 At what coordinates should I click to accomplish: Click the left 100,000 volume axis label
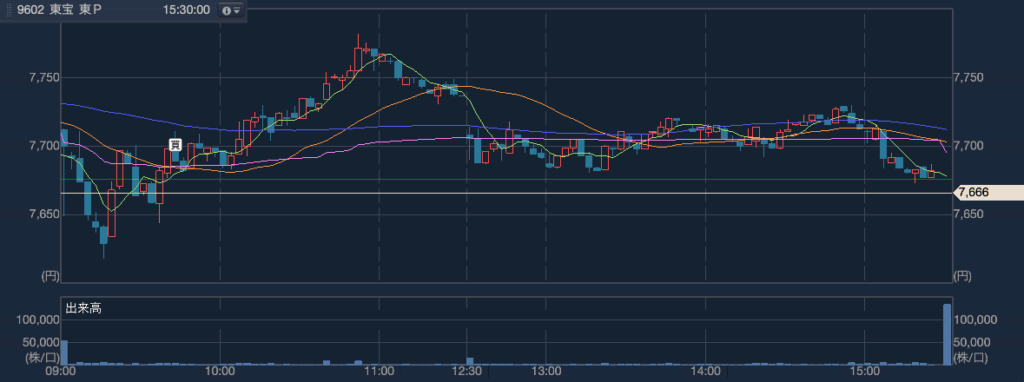tap(39, 319)
